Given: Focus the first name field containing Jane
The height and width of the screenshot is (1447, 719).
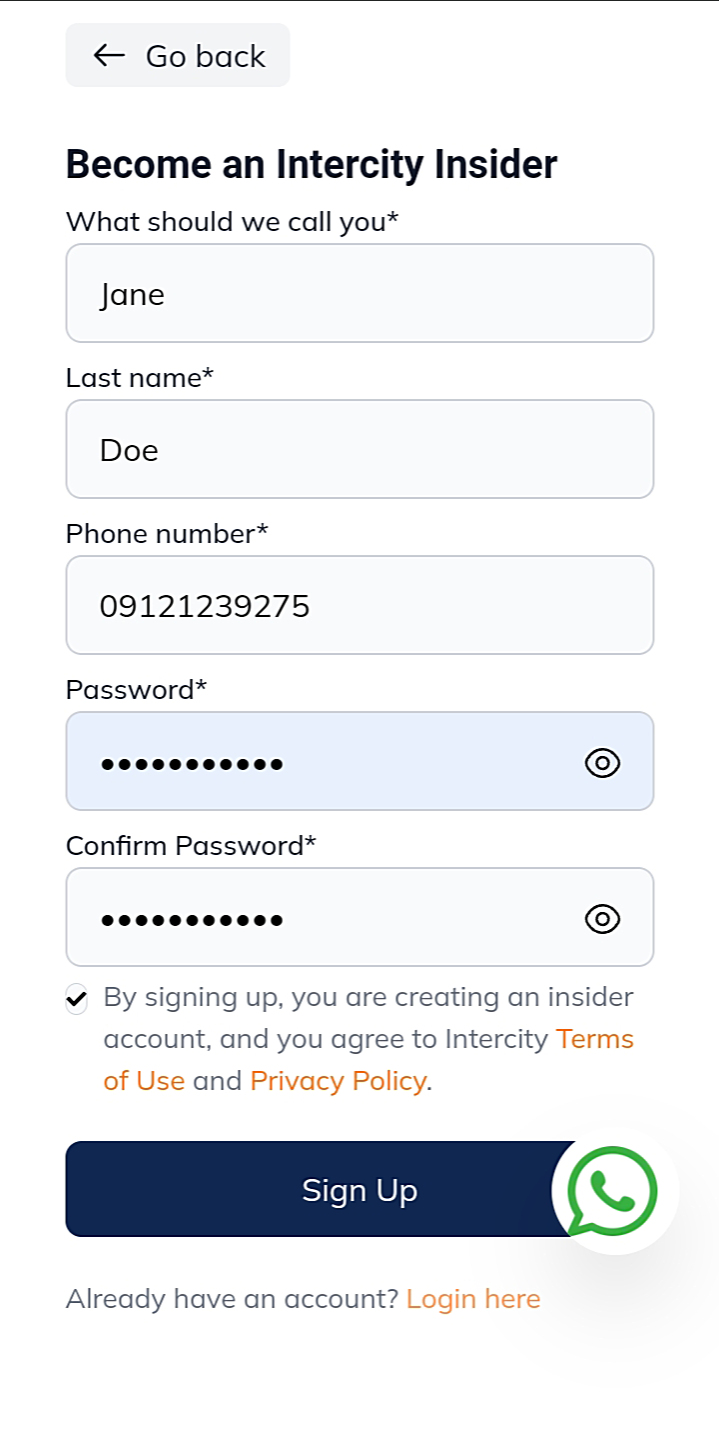Looking at the screenshot, I should click(359, 294).
